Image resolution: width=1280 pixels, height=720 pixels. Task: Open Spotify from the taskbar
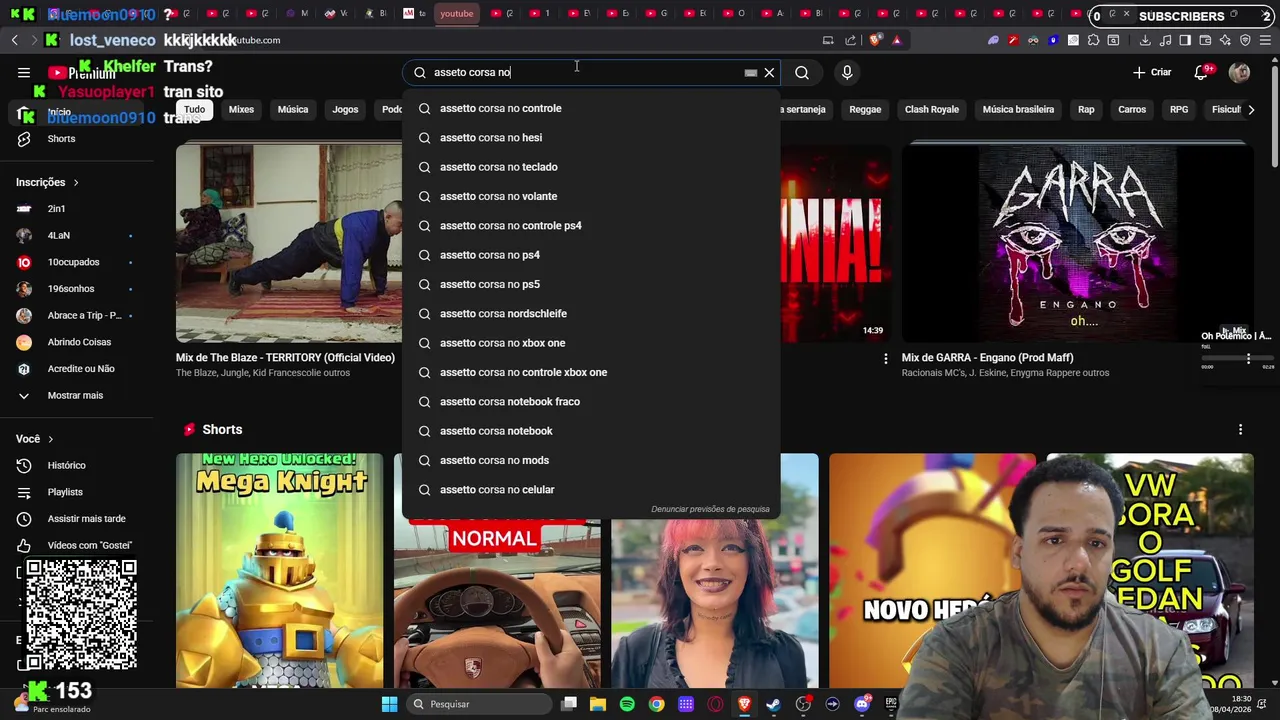coord(627,704)
